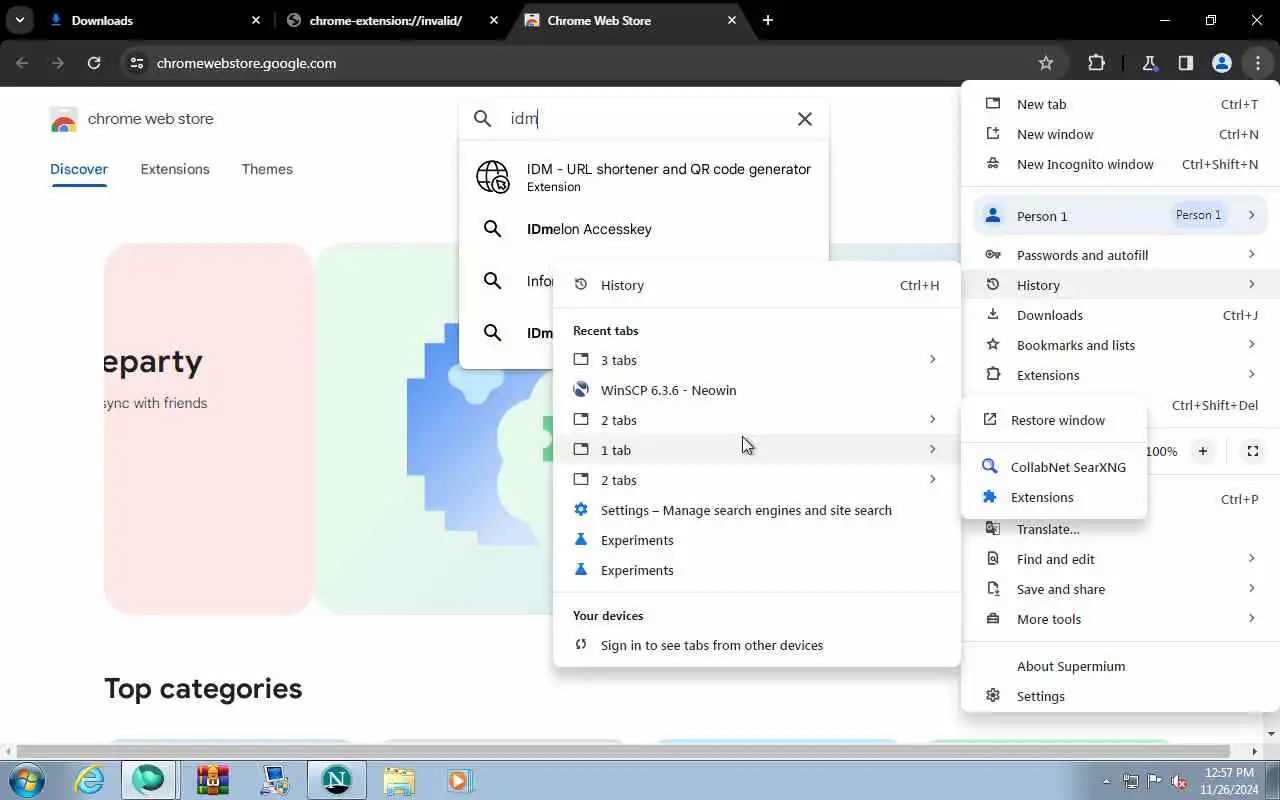The height and width of the screenshot is (800, 1280).
Task: Expand More tools submenu
Action: 1120,619
